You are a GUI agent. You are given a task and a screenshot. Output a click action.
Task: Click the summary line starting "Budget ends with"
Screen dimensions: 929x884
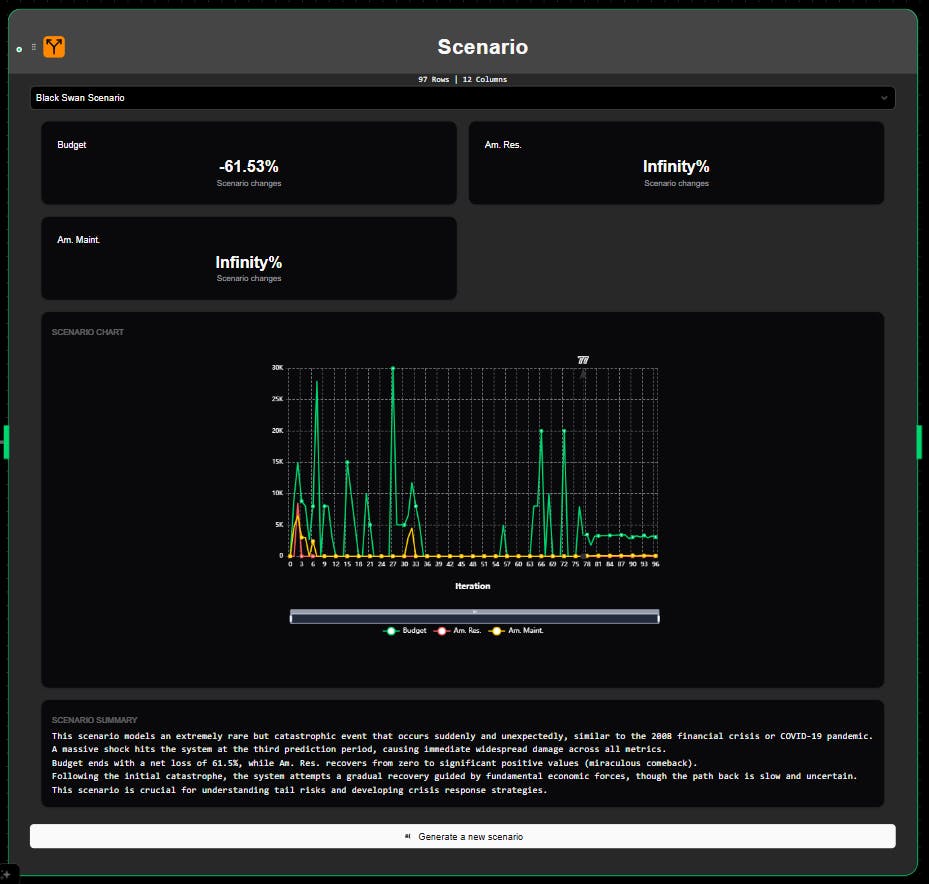coord(374,763)
